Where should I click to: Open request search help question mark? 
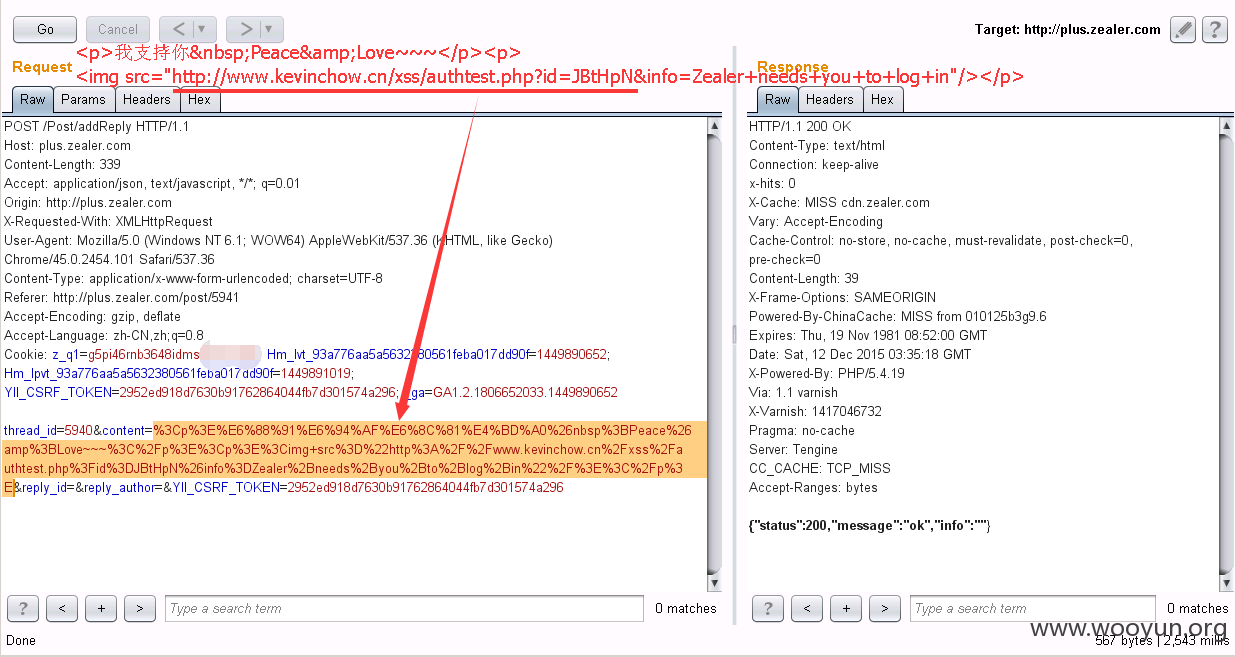point(23,608)
